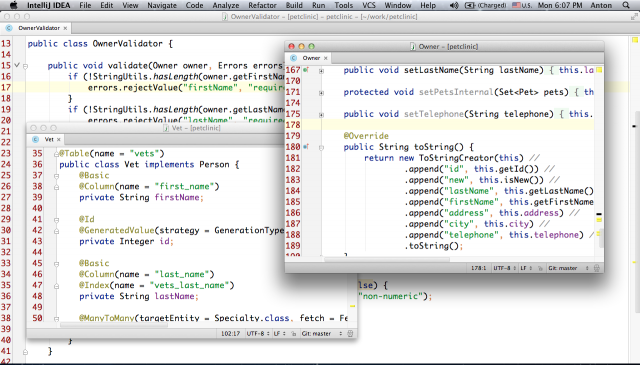Viewport: 640px width, 365px height.
Task: Open the File menu
Action: (x=85, y=5)
